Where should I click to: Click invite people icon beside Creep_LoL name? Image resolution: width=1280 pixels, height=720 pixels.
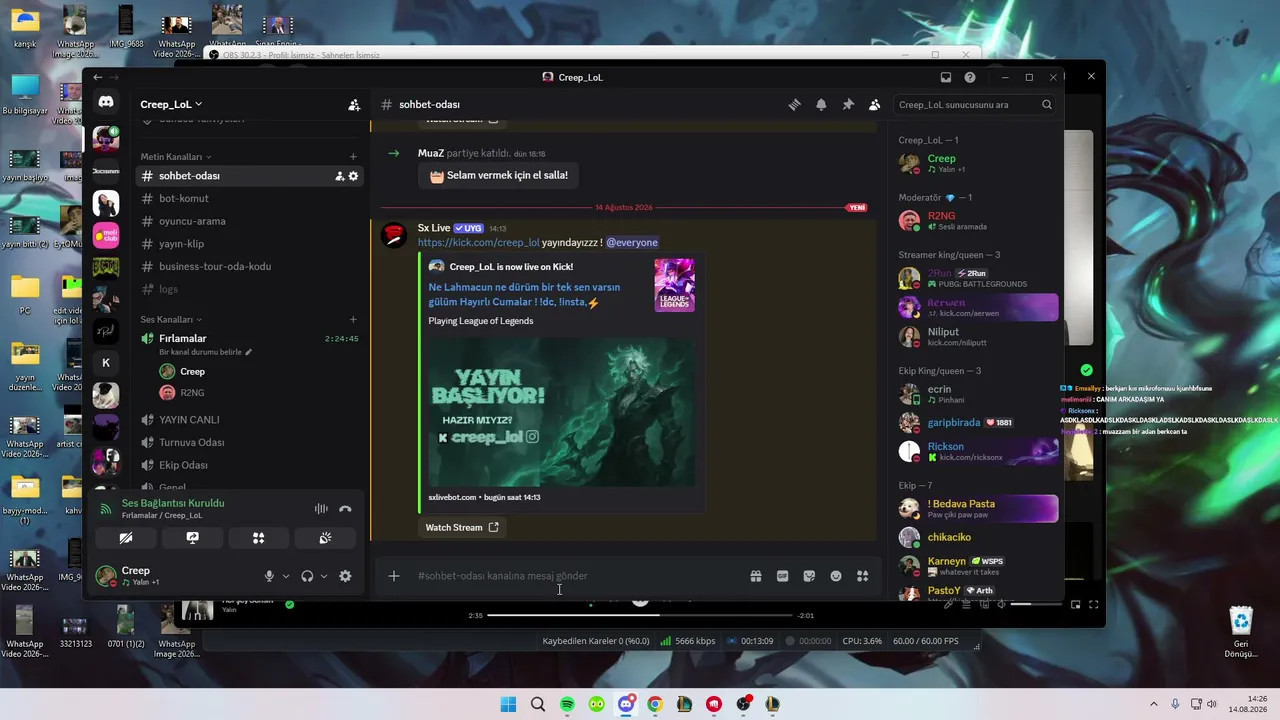[354, 104]
